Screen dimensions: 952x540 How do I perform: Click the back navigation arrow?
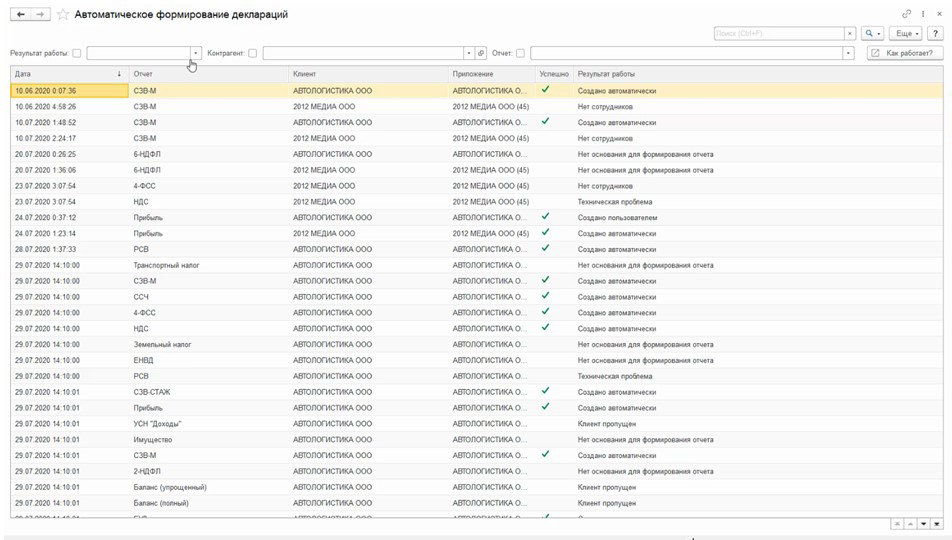(x=20, y=15)
